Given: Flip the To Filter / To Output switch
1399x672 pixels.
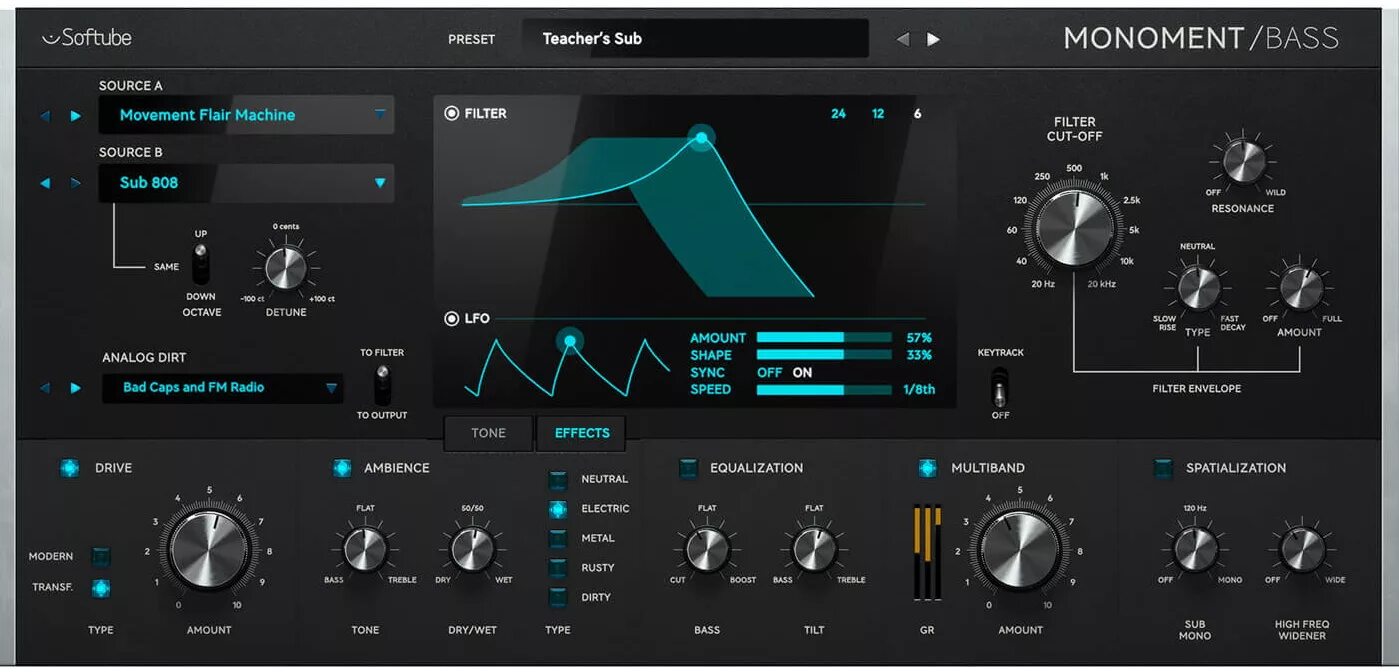Looking at the screenshot, I should click(382, 384).
